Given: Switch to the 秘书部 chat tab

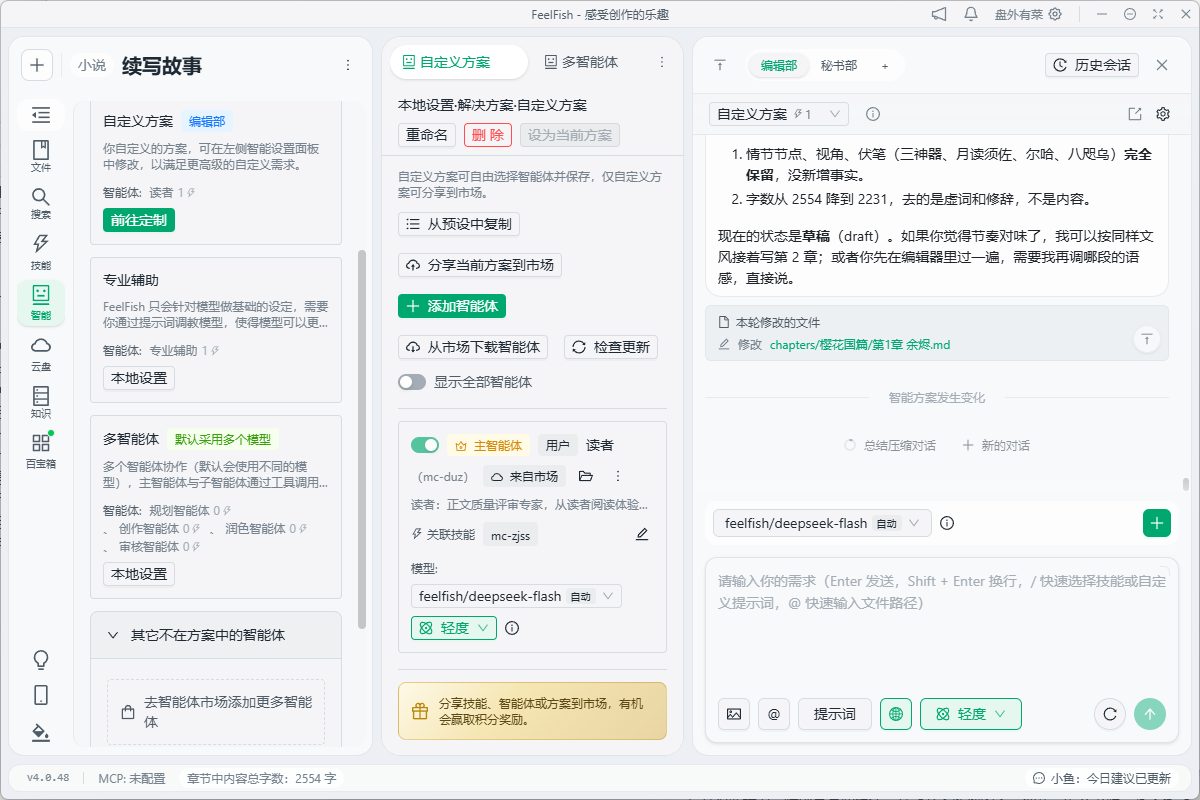Looking at the screenshot, I should pyautogui.click(x=839, y=65).
